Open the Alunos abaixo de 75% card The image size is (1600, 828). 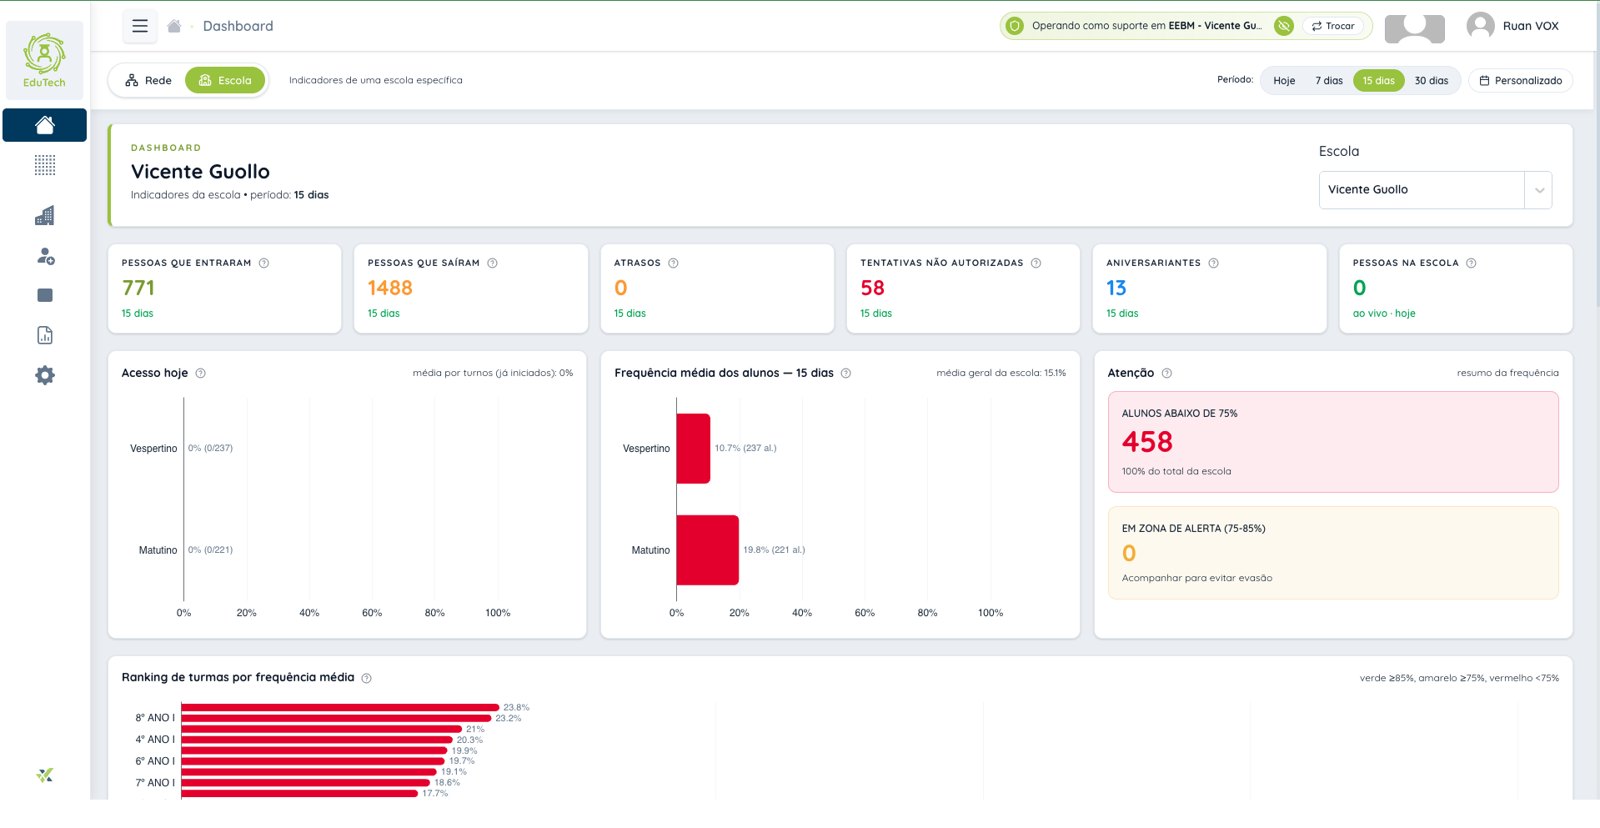click(1333, 442)
